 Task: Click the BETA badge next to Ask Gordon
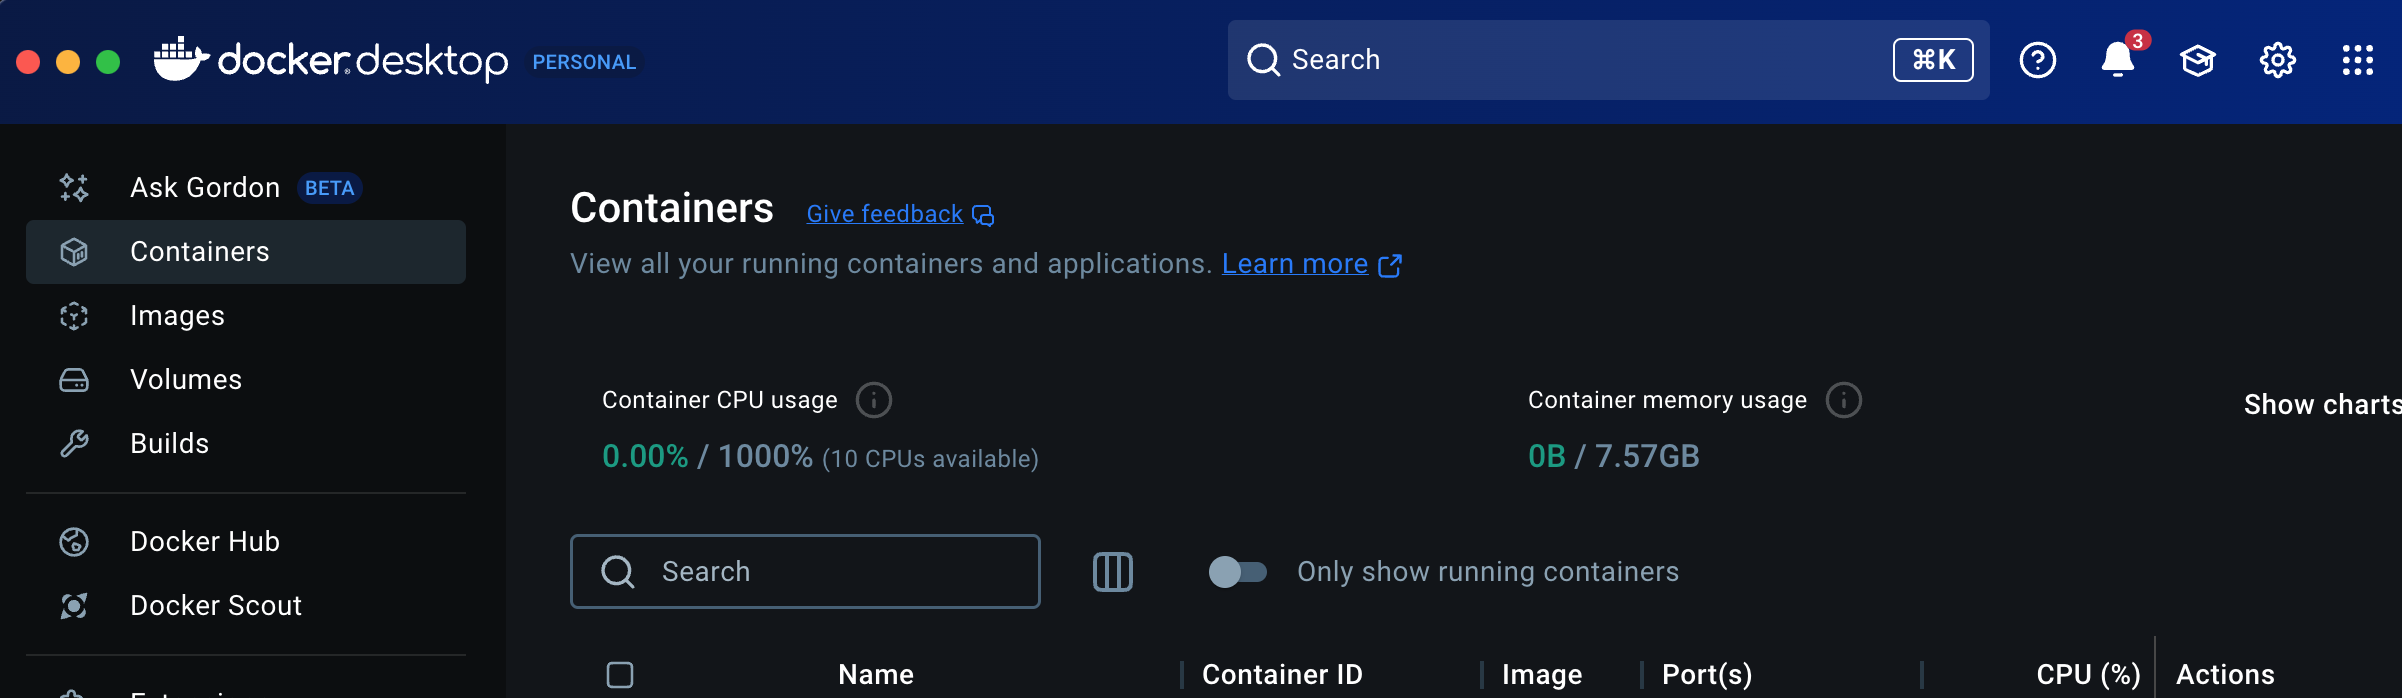pos(330,188)
